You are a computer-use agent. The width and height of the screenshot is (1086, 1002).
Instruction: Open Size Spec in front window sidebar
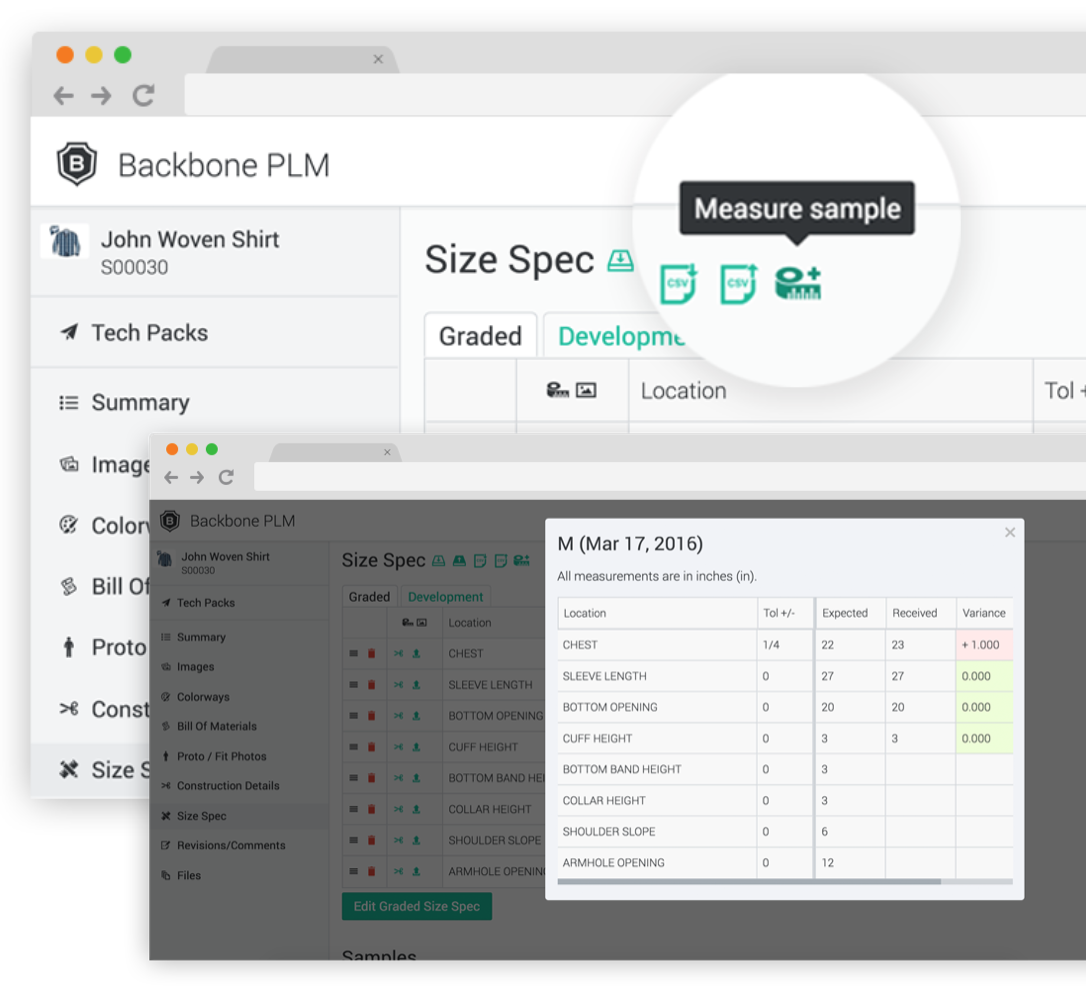[239, 816]
